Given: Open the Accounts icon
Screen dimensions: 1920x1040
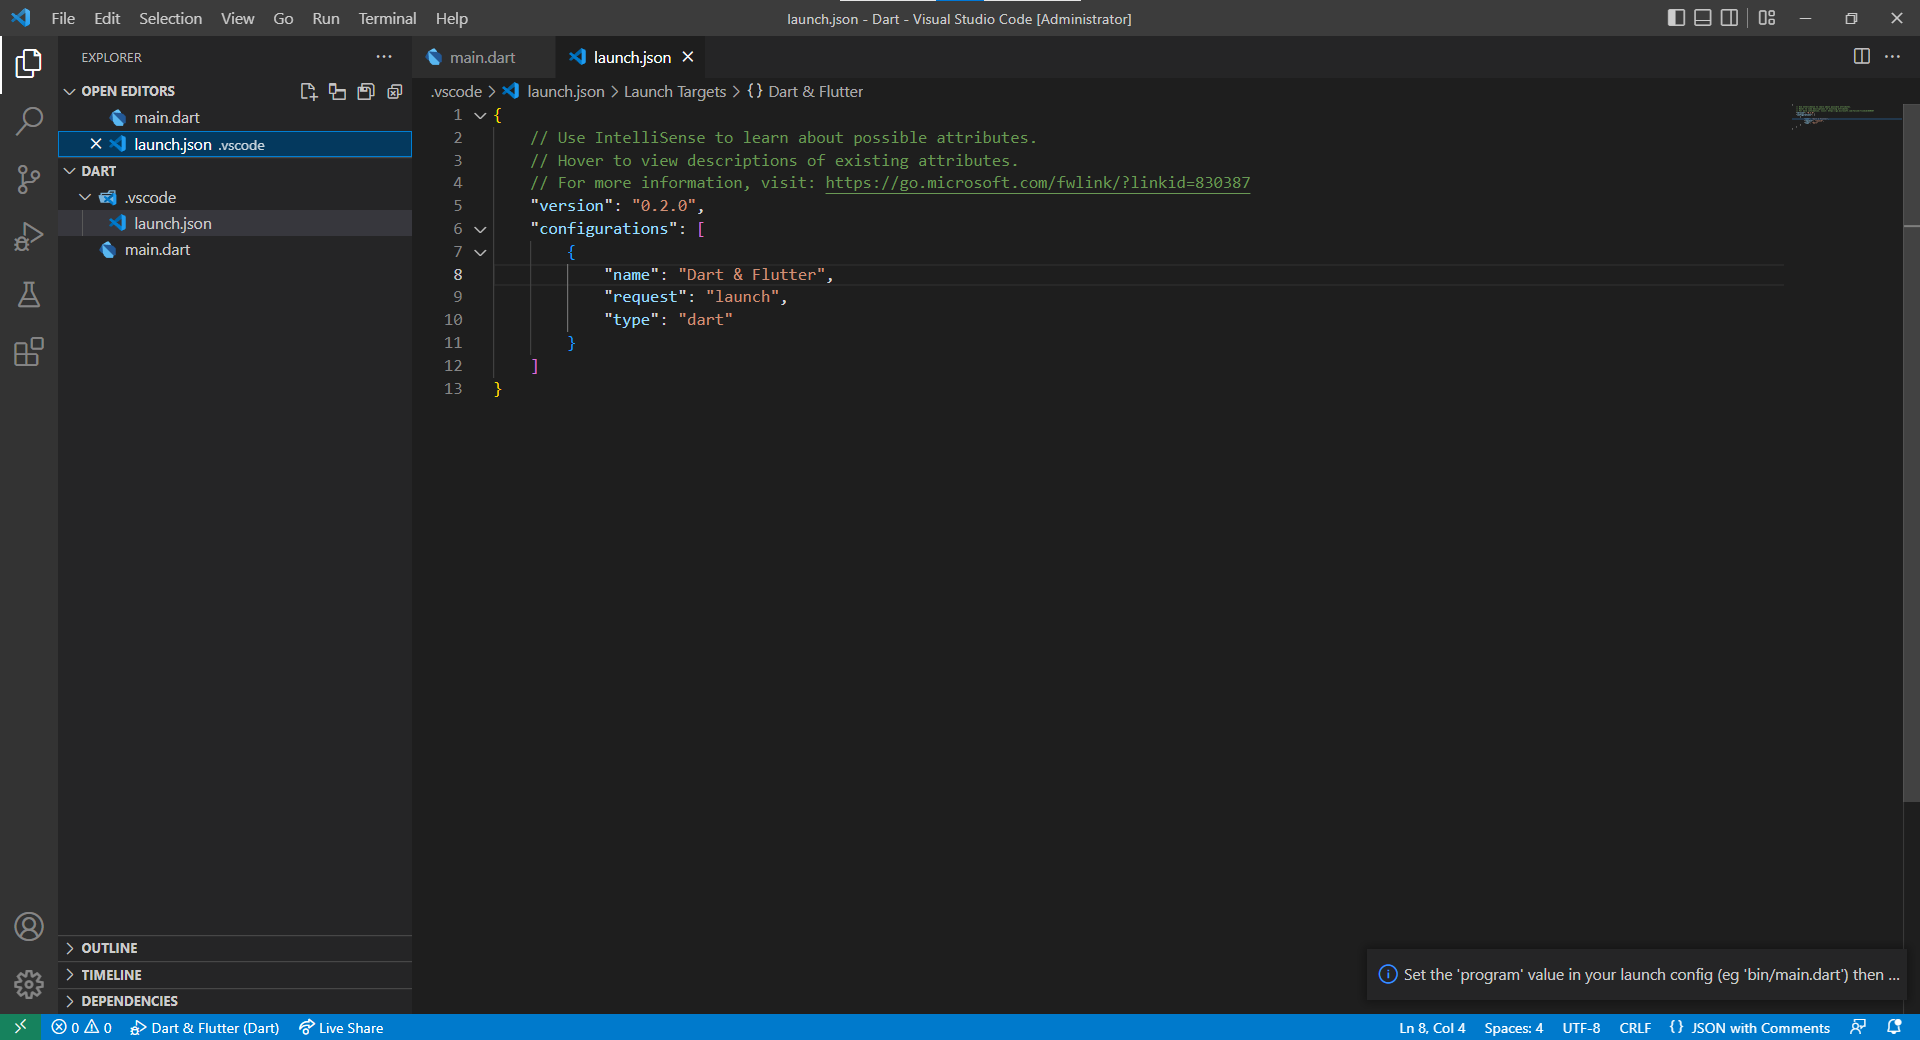Looking at the screenshot, I should pyautogui.click(x=28, y=927).
